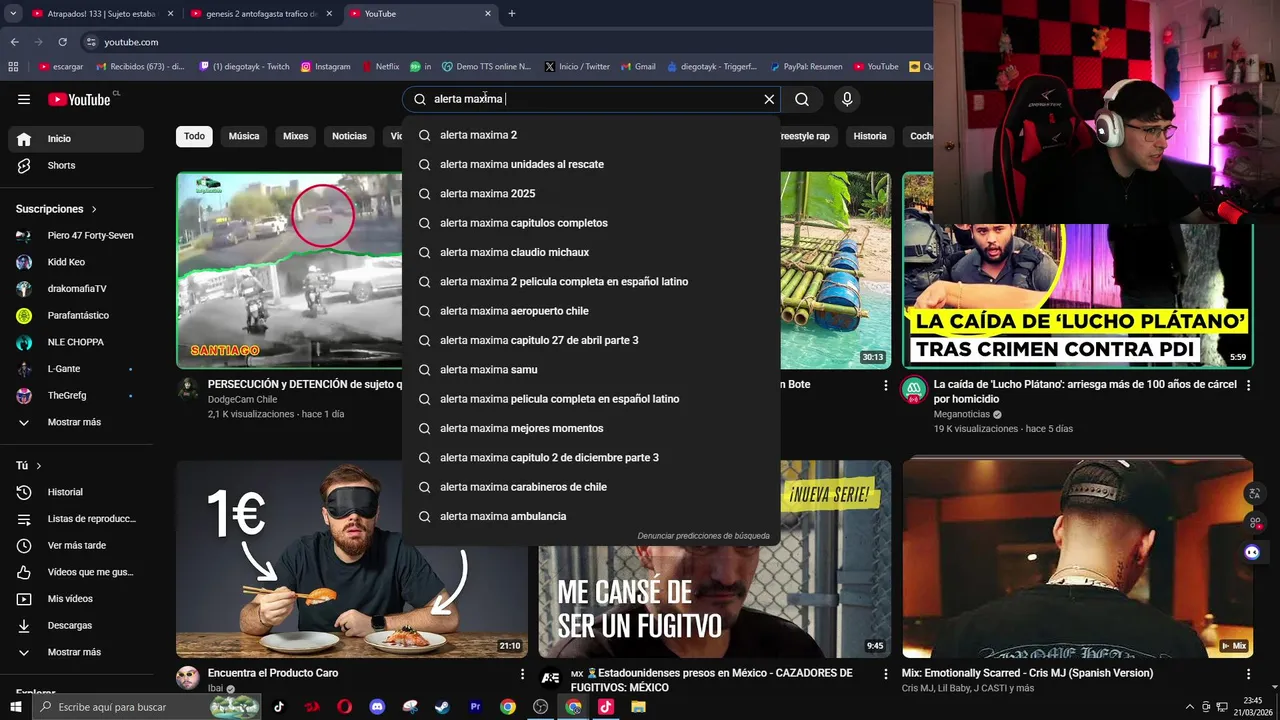This screenshot has height=720, width=1280.
Task: Choose suggestion 'alerta maxima capitulos completos'
Action: point(591,223)
